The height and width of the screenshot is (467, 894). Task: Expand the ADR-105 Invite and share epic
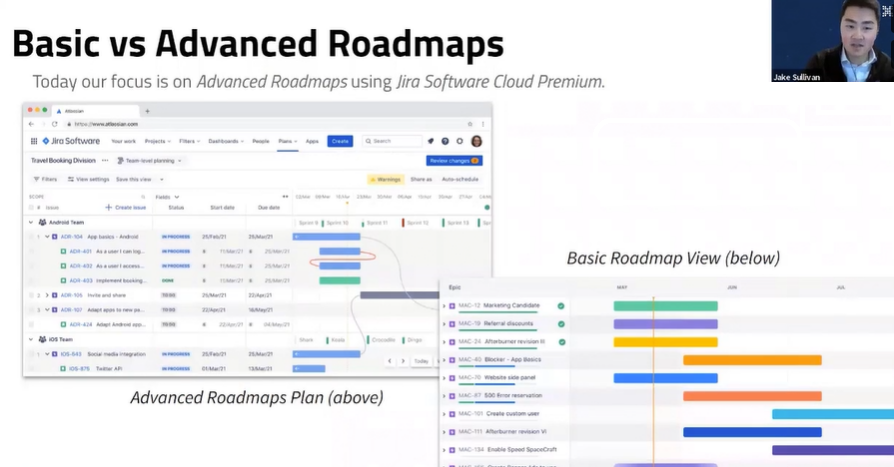47,295
